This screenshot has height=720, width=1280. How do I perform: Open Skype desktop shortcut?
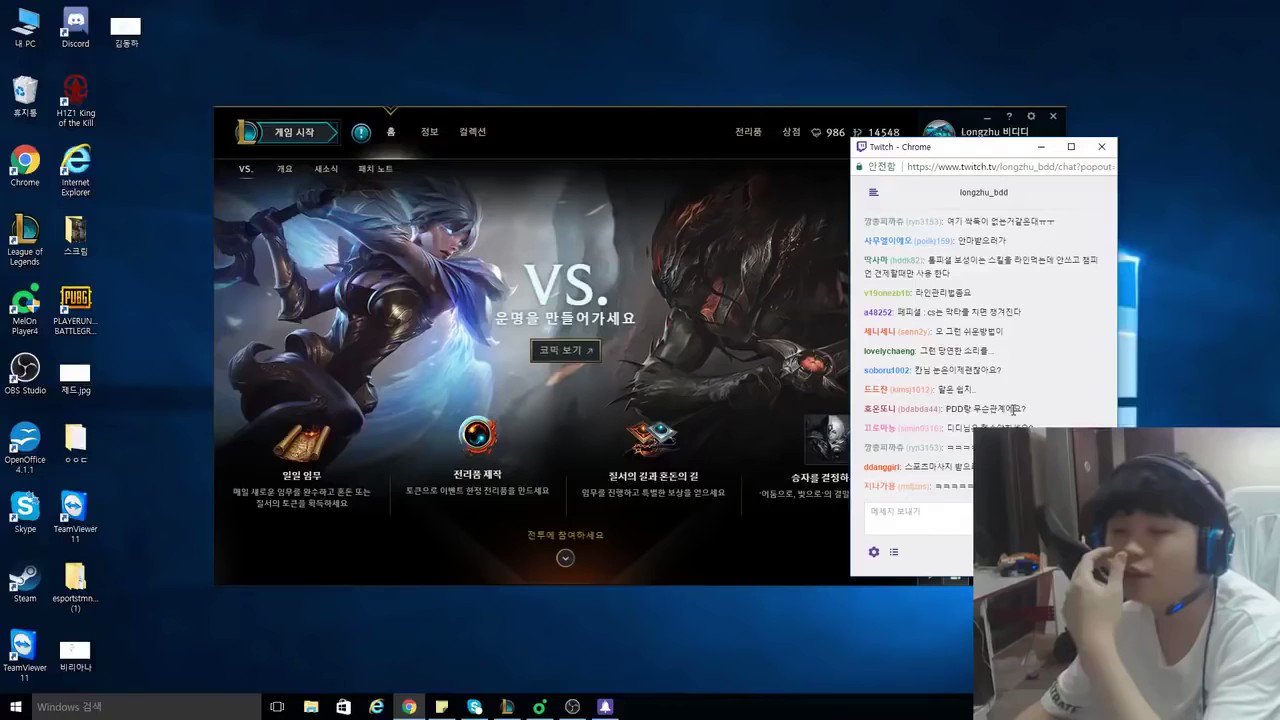point(25,513)
